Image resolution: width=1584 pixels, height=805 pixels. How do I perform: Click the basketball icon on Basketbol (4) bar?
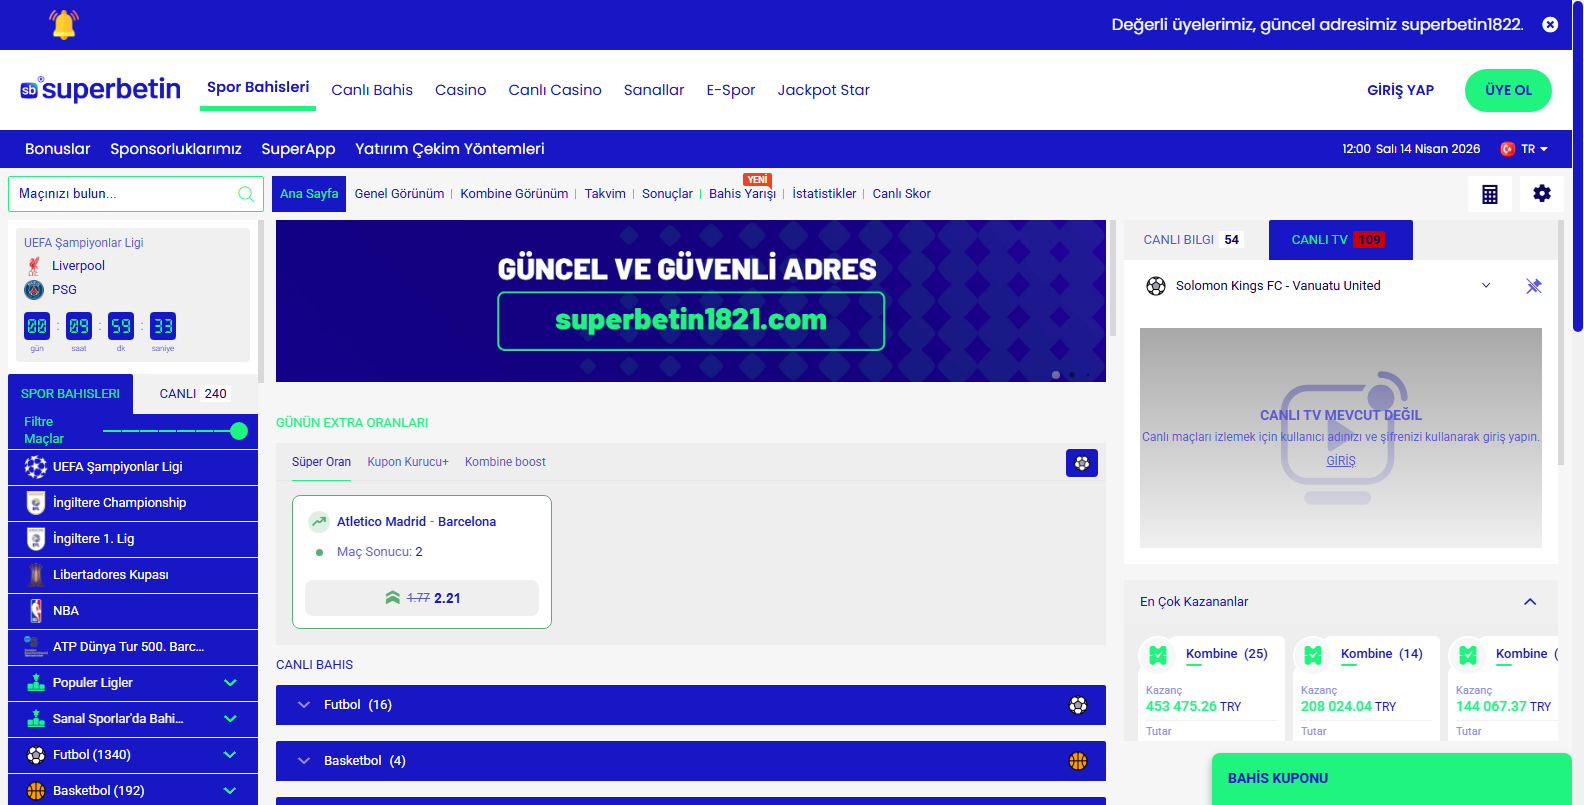[x=1078, y=761]
